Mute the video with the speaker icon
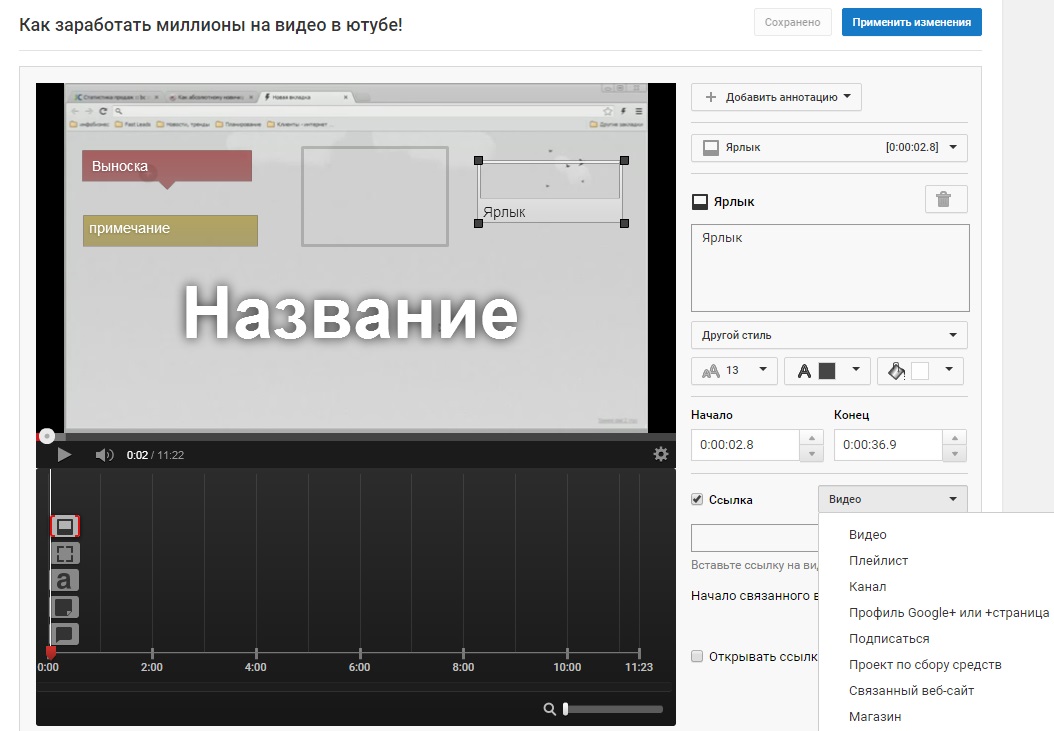Screen dimensions: 1054x731 [x=104, y=455]
